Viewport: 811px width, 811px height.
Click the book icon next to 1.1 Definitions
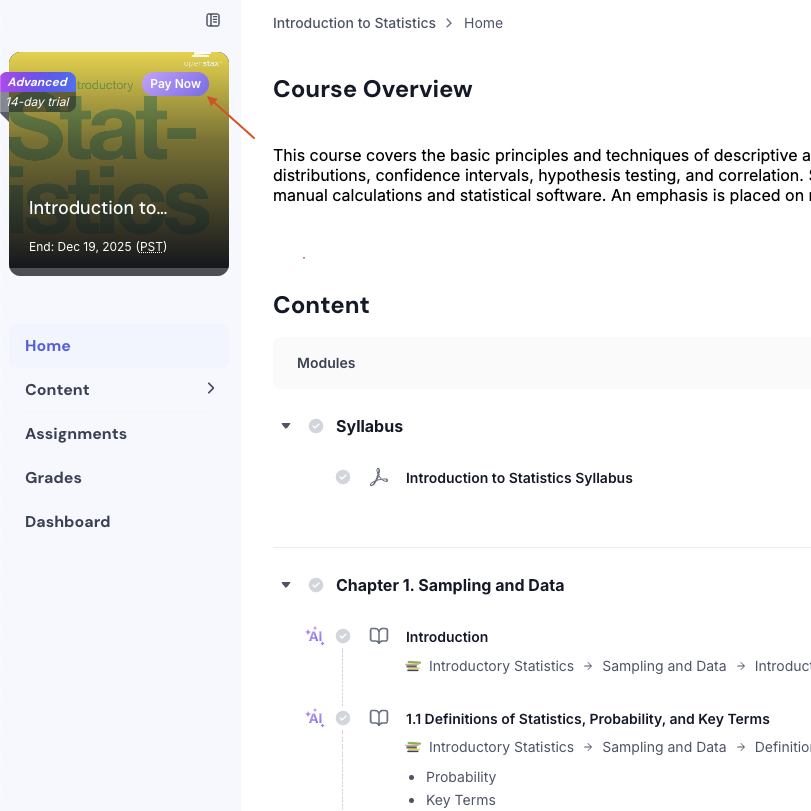(x=379, y=718)
